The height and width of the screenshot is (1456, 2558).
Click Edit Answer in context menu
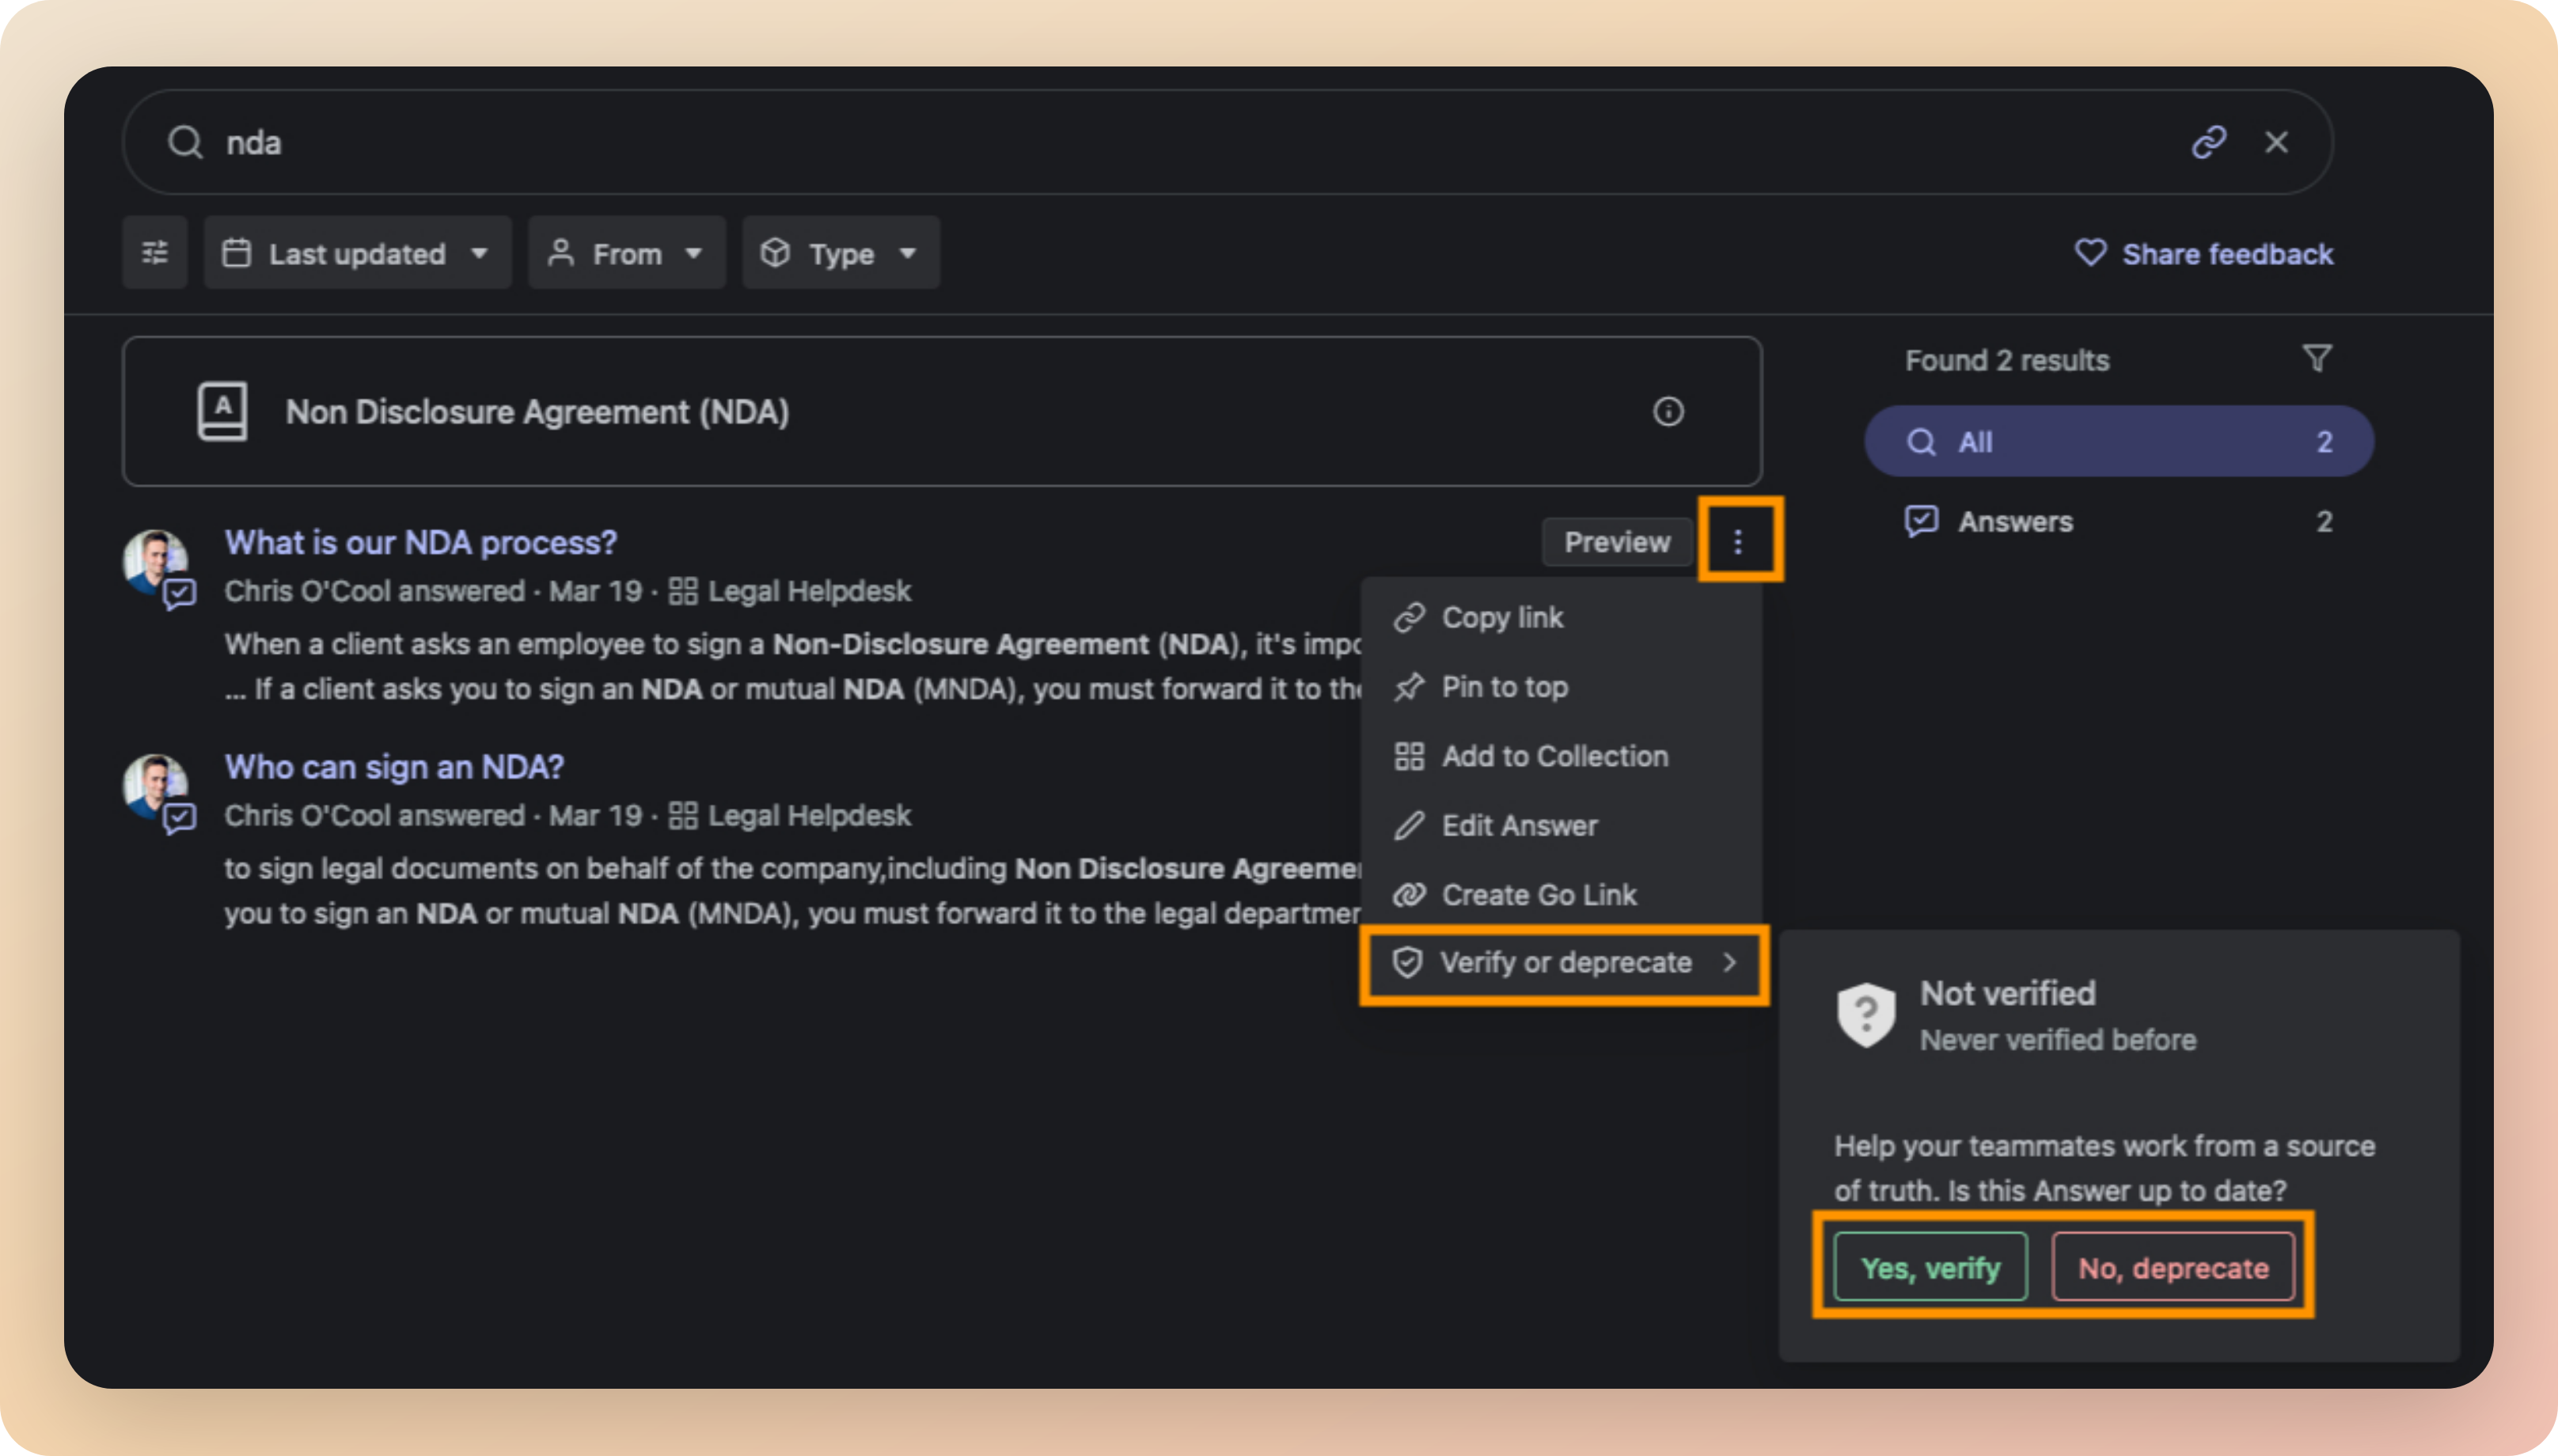(1518, 826)
